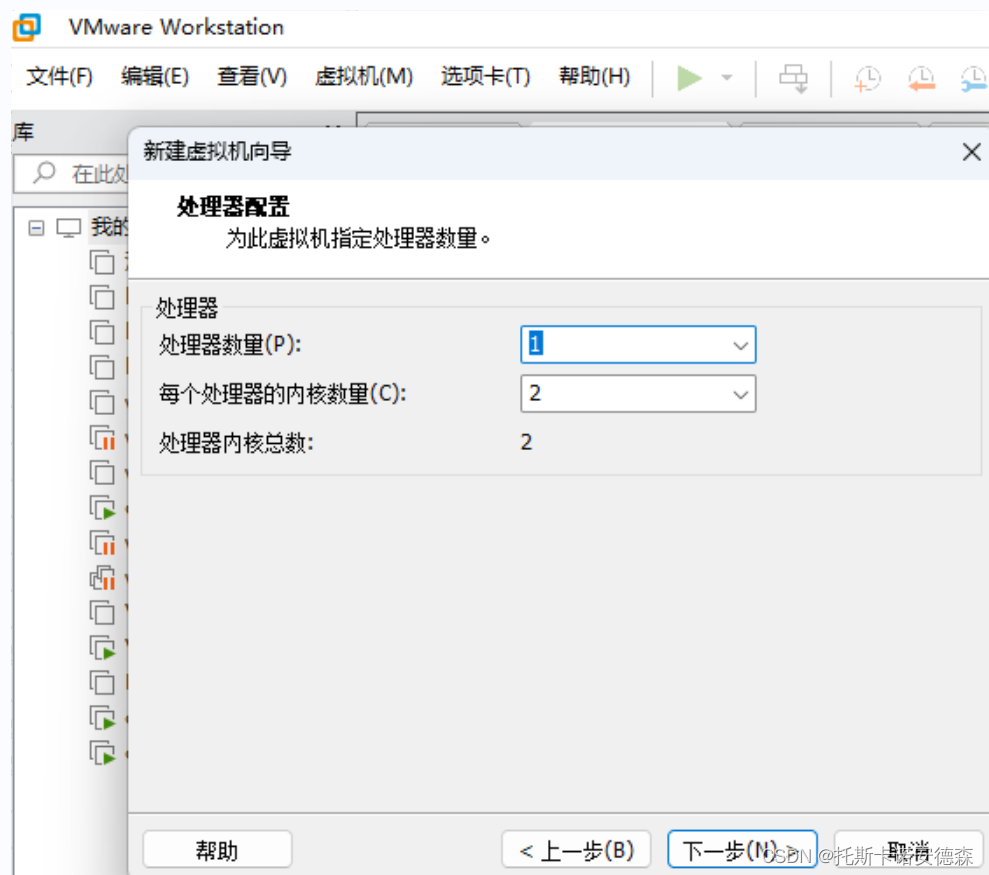Open the 文件(F) menu
The image size is (989, 875).
(x=59, y=77)
